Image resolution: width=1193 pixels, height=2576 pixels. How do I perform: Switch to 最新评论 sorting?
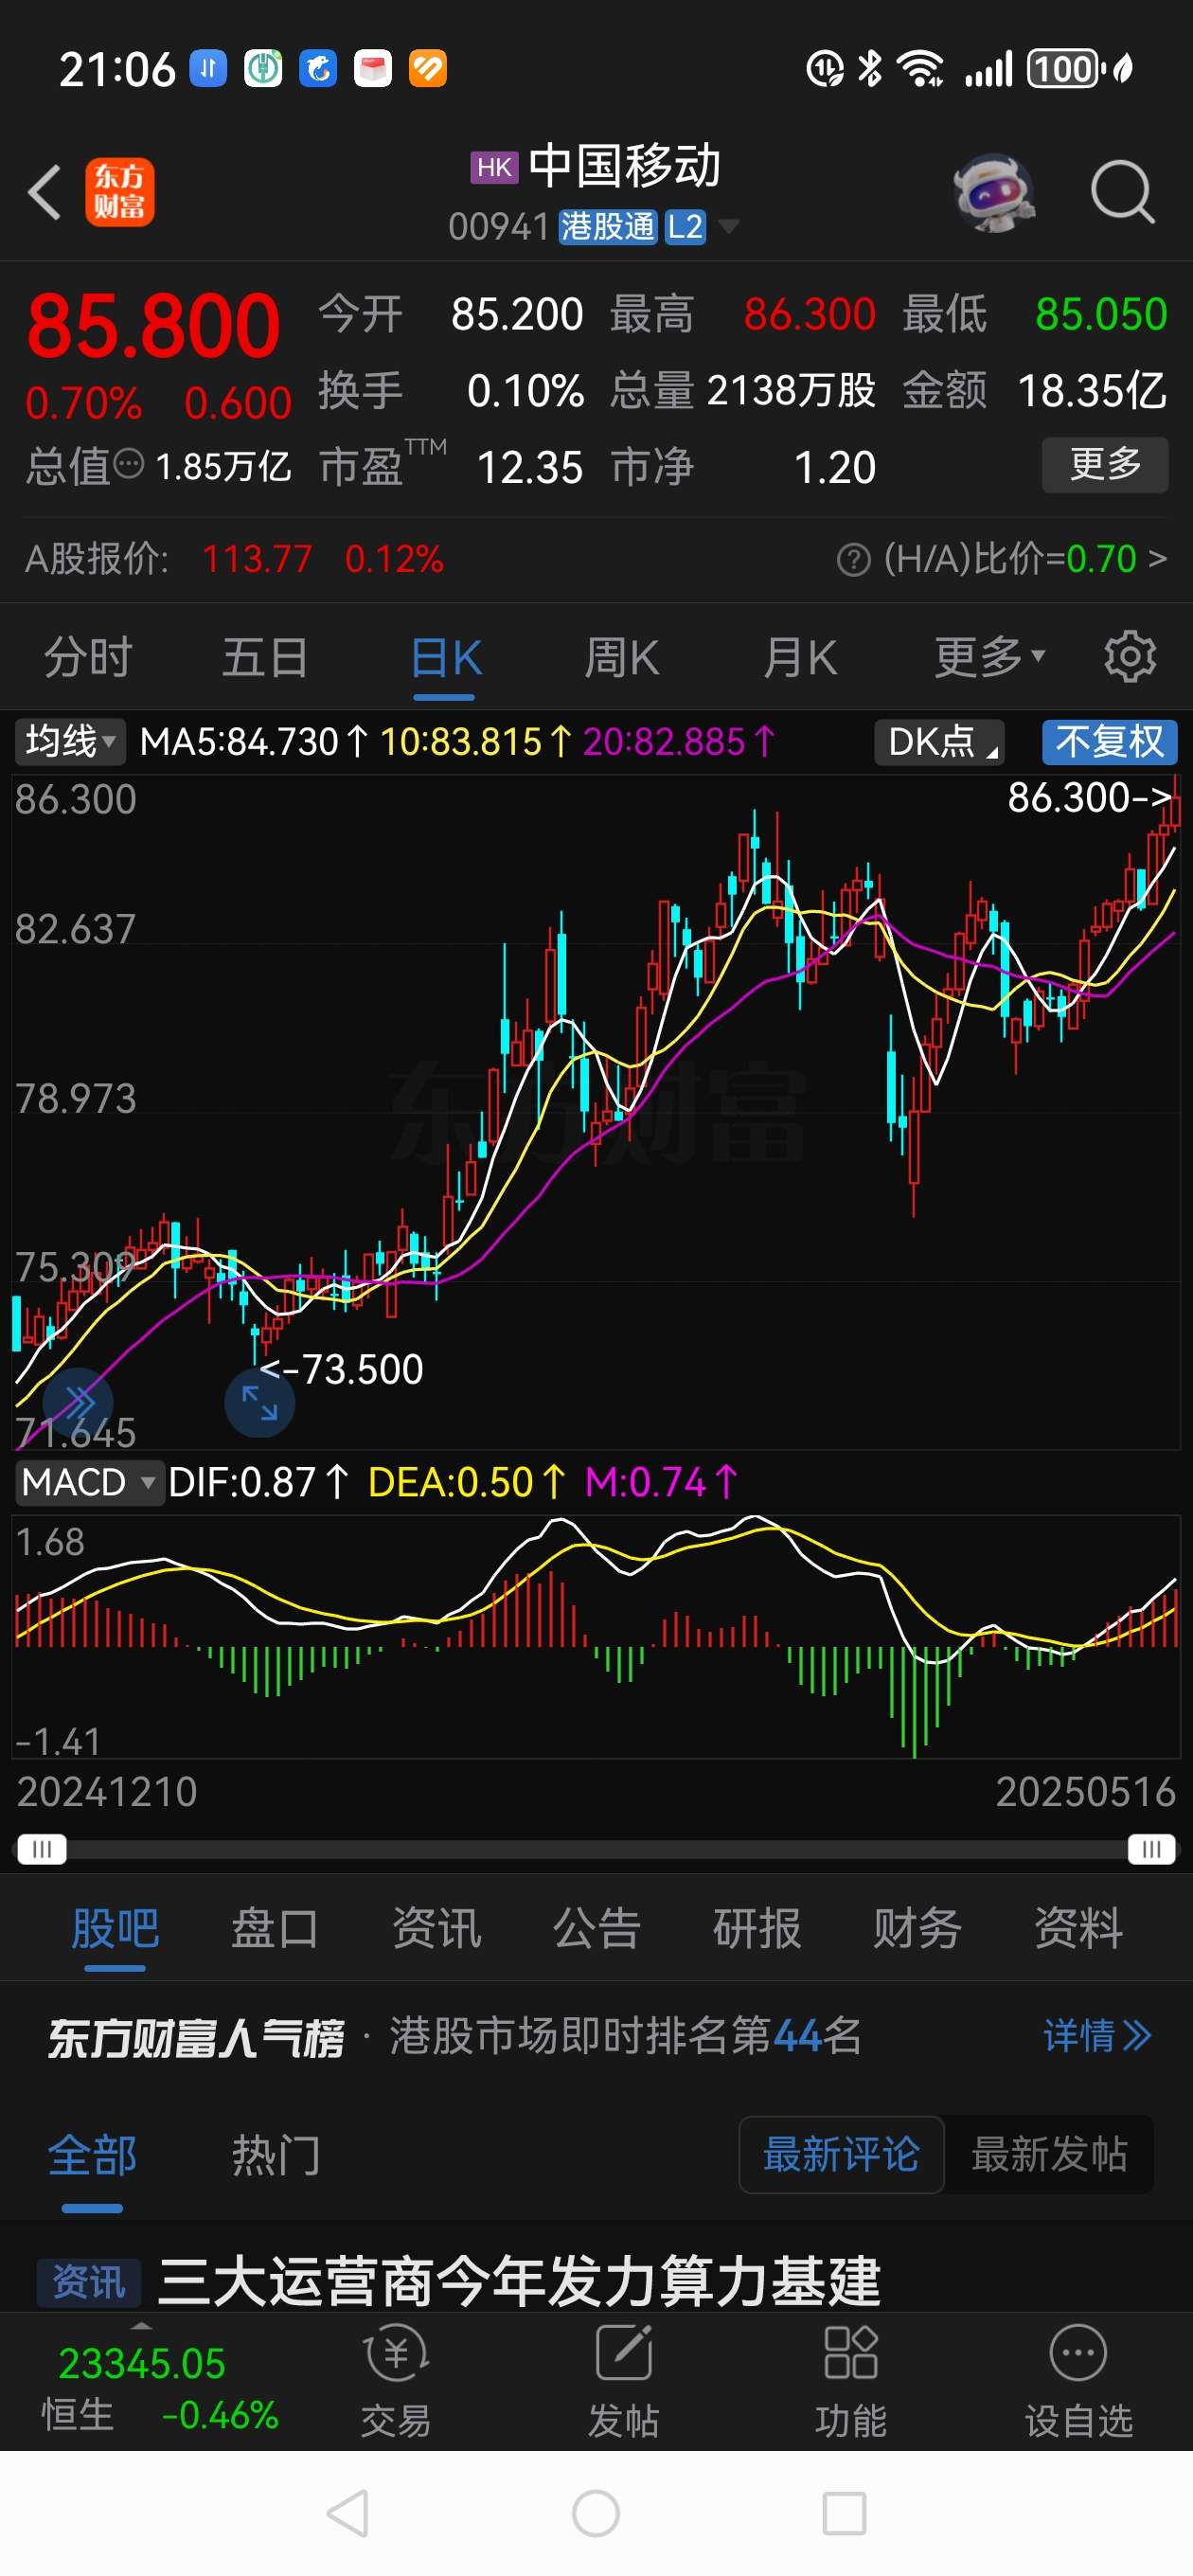(841, 2154)
